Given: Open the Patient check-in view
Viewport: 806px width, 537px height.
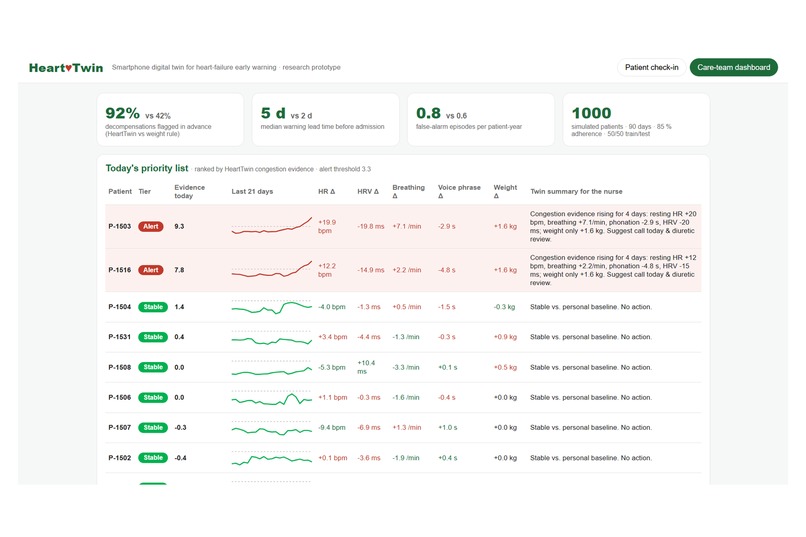Looking at the screenshot, I should coord(651,67).
